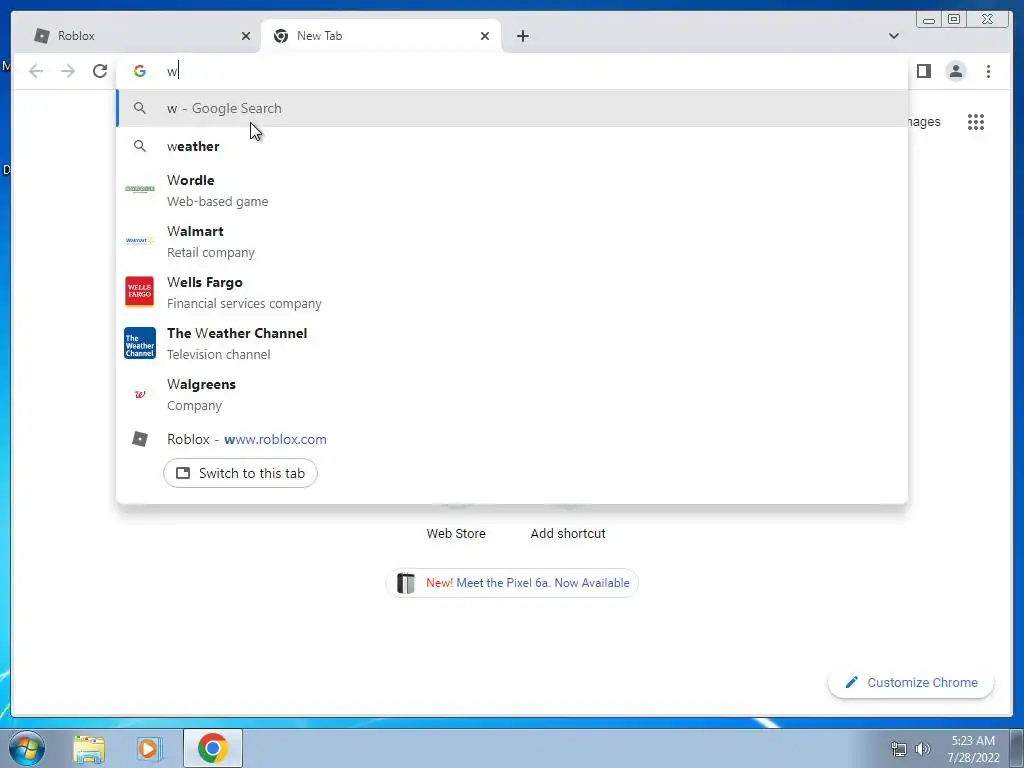Click the Google logo in the address bar

[140, 71]
